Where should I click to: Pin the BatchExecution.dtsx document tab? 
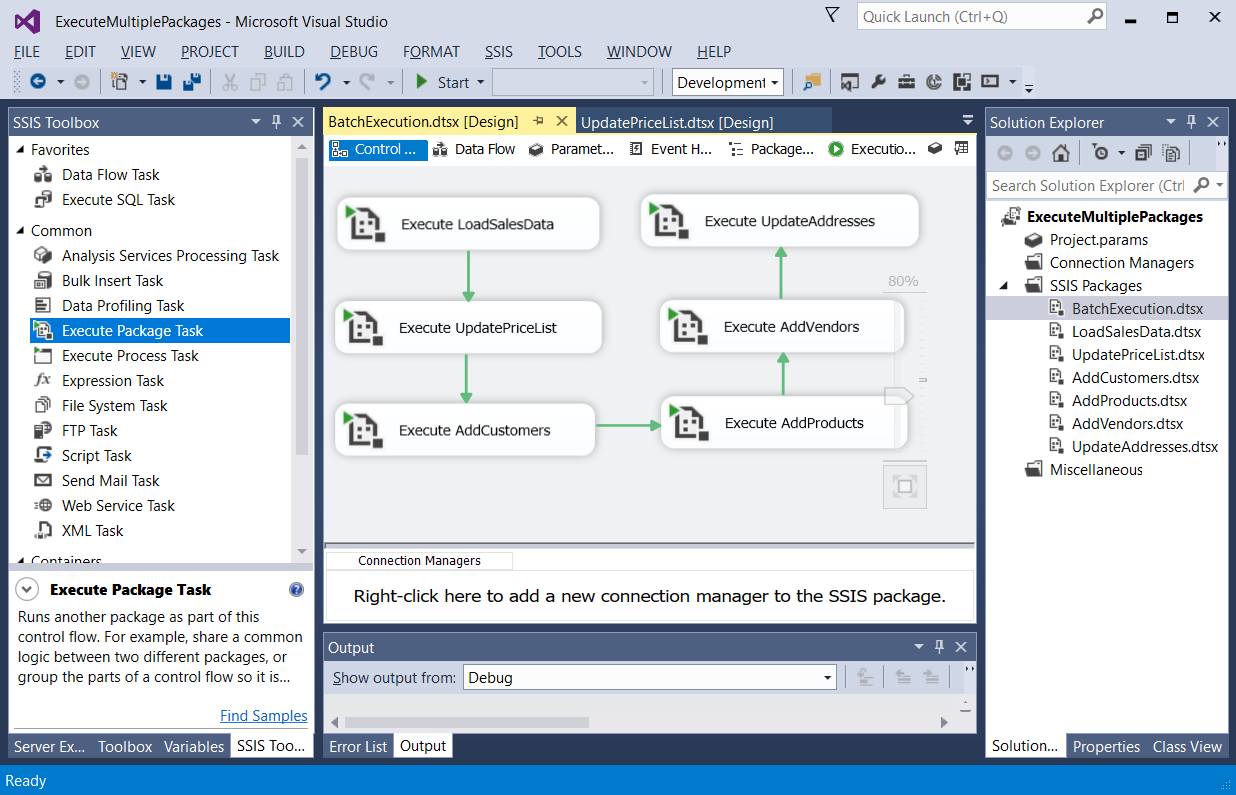(x=538, y=121)
